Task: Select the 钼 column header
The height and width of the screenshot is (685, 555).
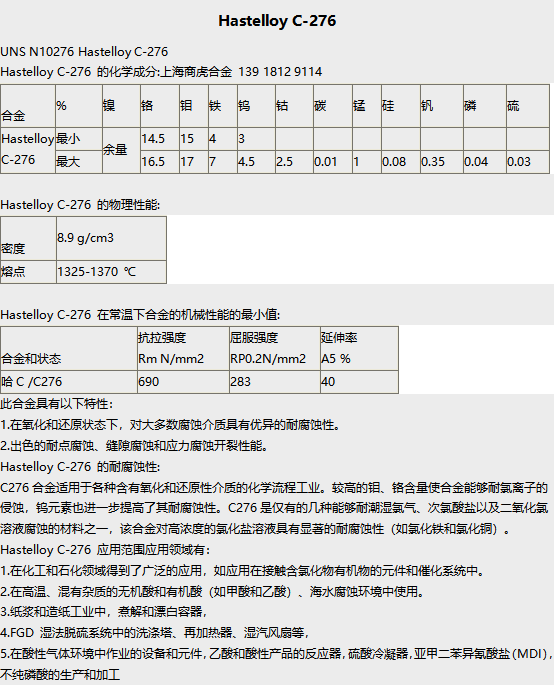Action: click(x=194, y=106)
